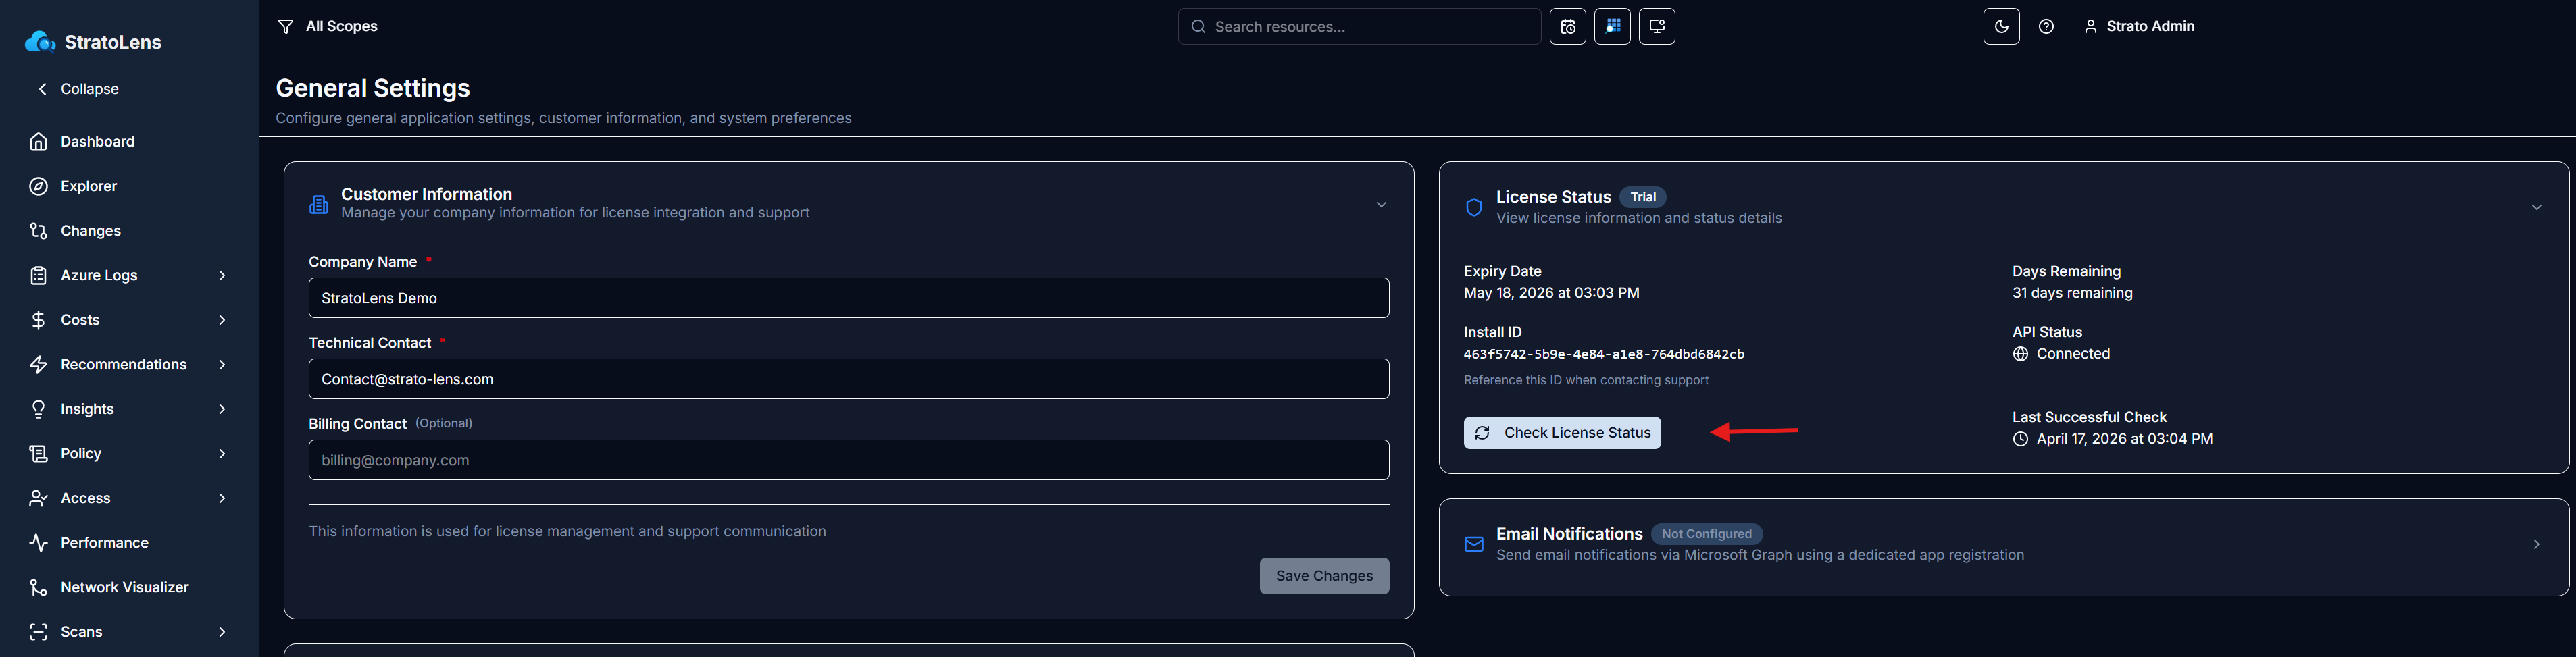Collapse the Customer Information card chevron
The image size is (2576, 657).
pyautogui.click(x=1381, y=204)
